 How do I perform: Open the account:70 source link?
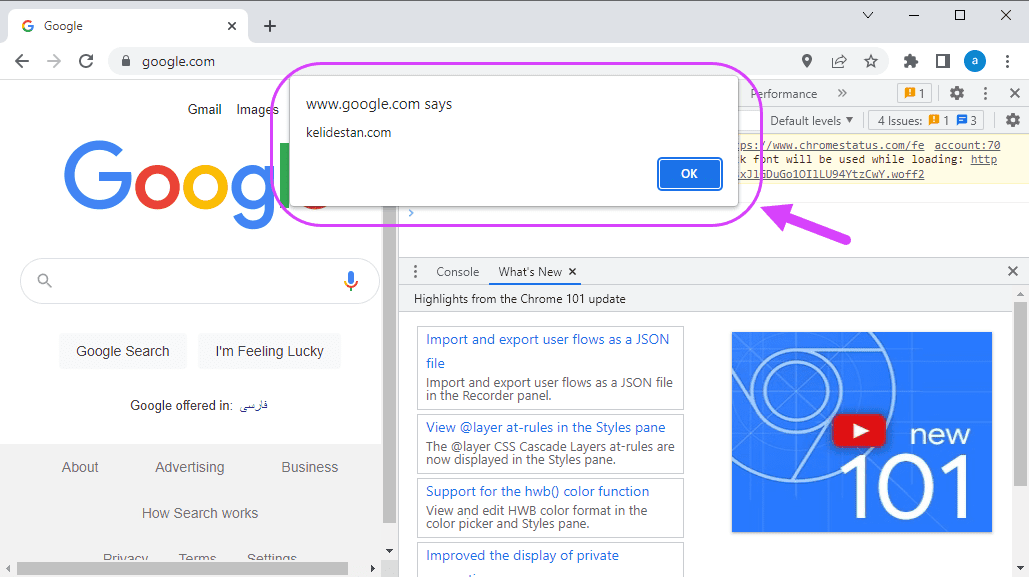point(967,145)
